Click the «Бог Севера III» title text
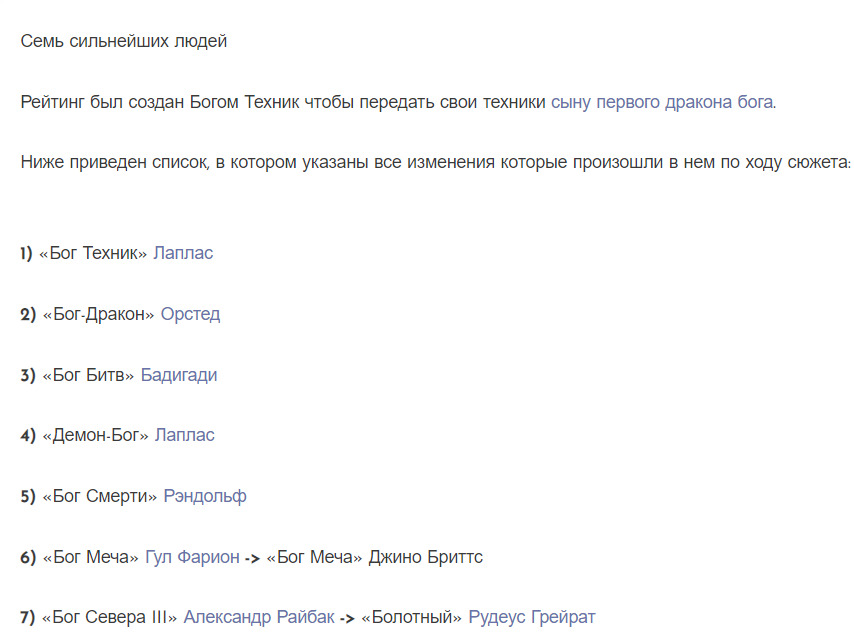Screen dimensions: 854x635 110,617
